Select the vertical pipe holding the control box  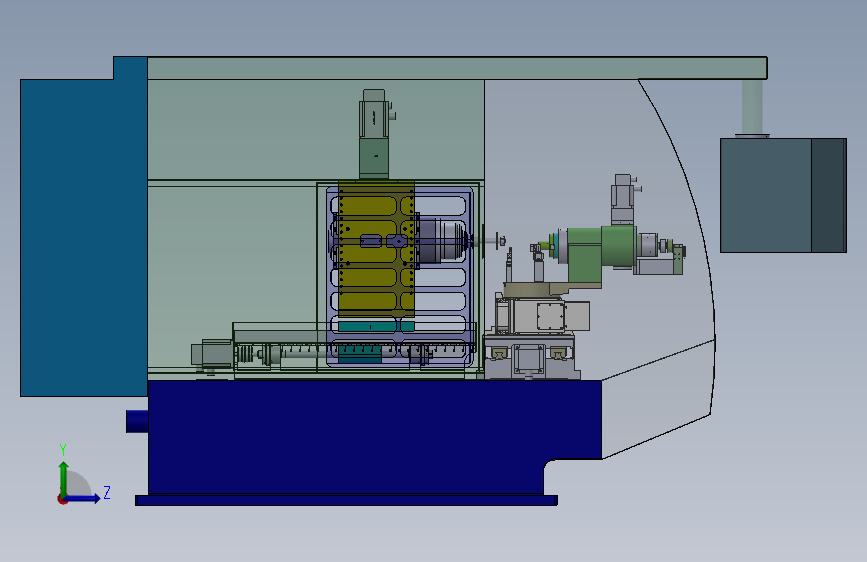point(752,107)
